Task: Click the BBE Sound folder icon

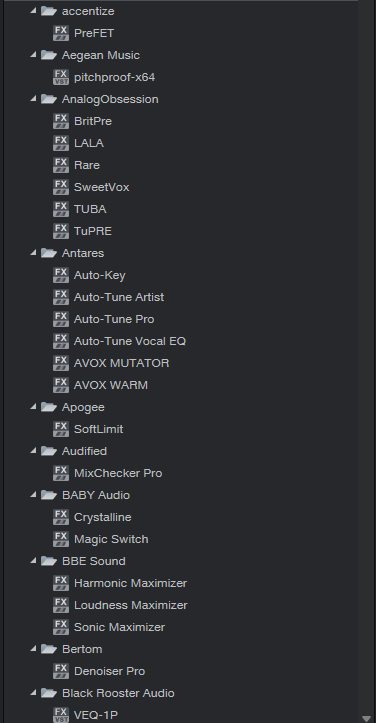Action: coord(49,561)
